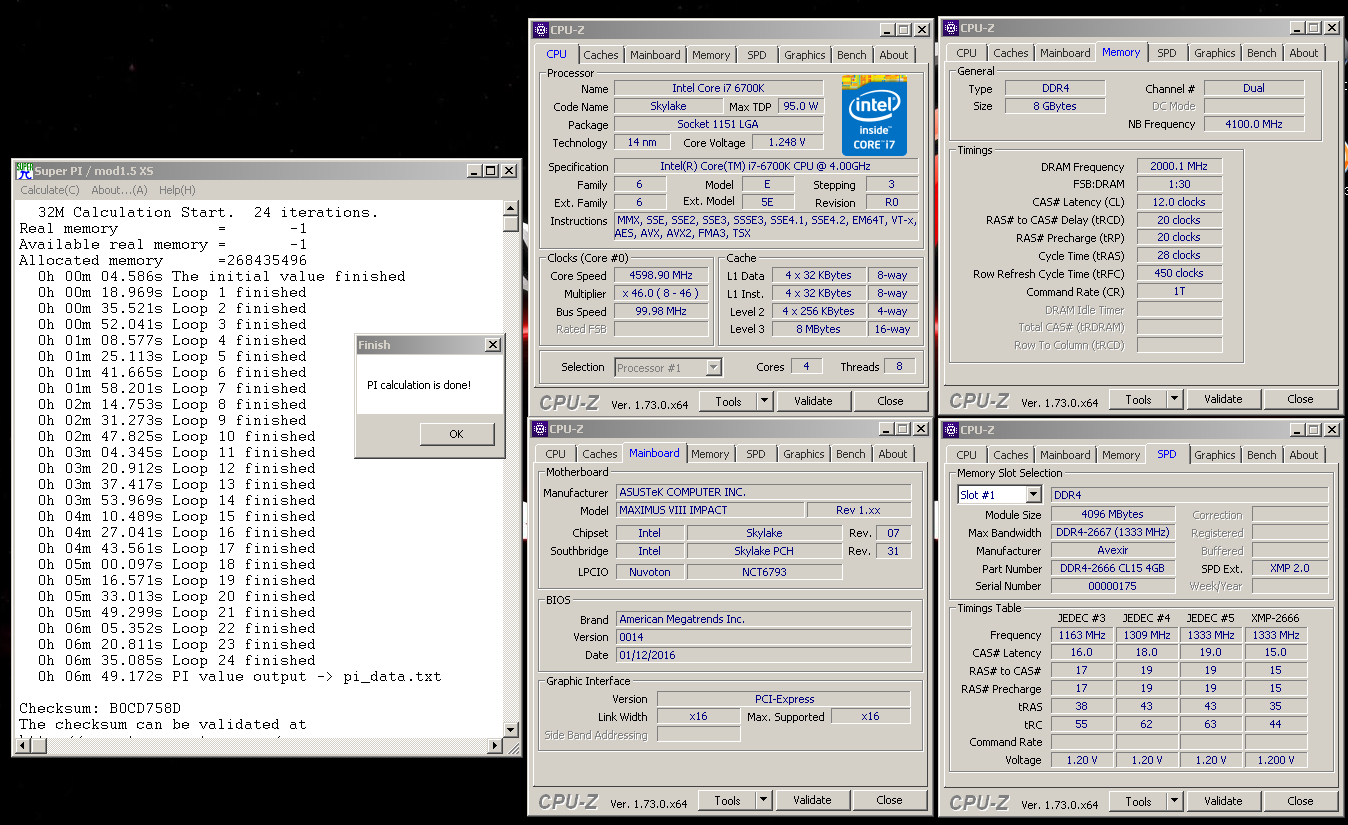Click mainboard model MAXIMUS VIII IMPACT

710,510
